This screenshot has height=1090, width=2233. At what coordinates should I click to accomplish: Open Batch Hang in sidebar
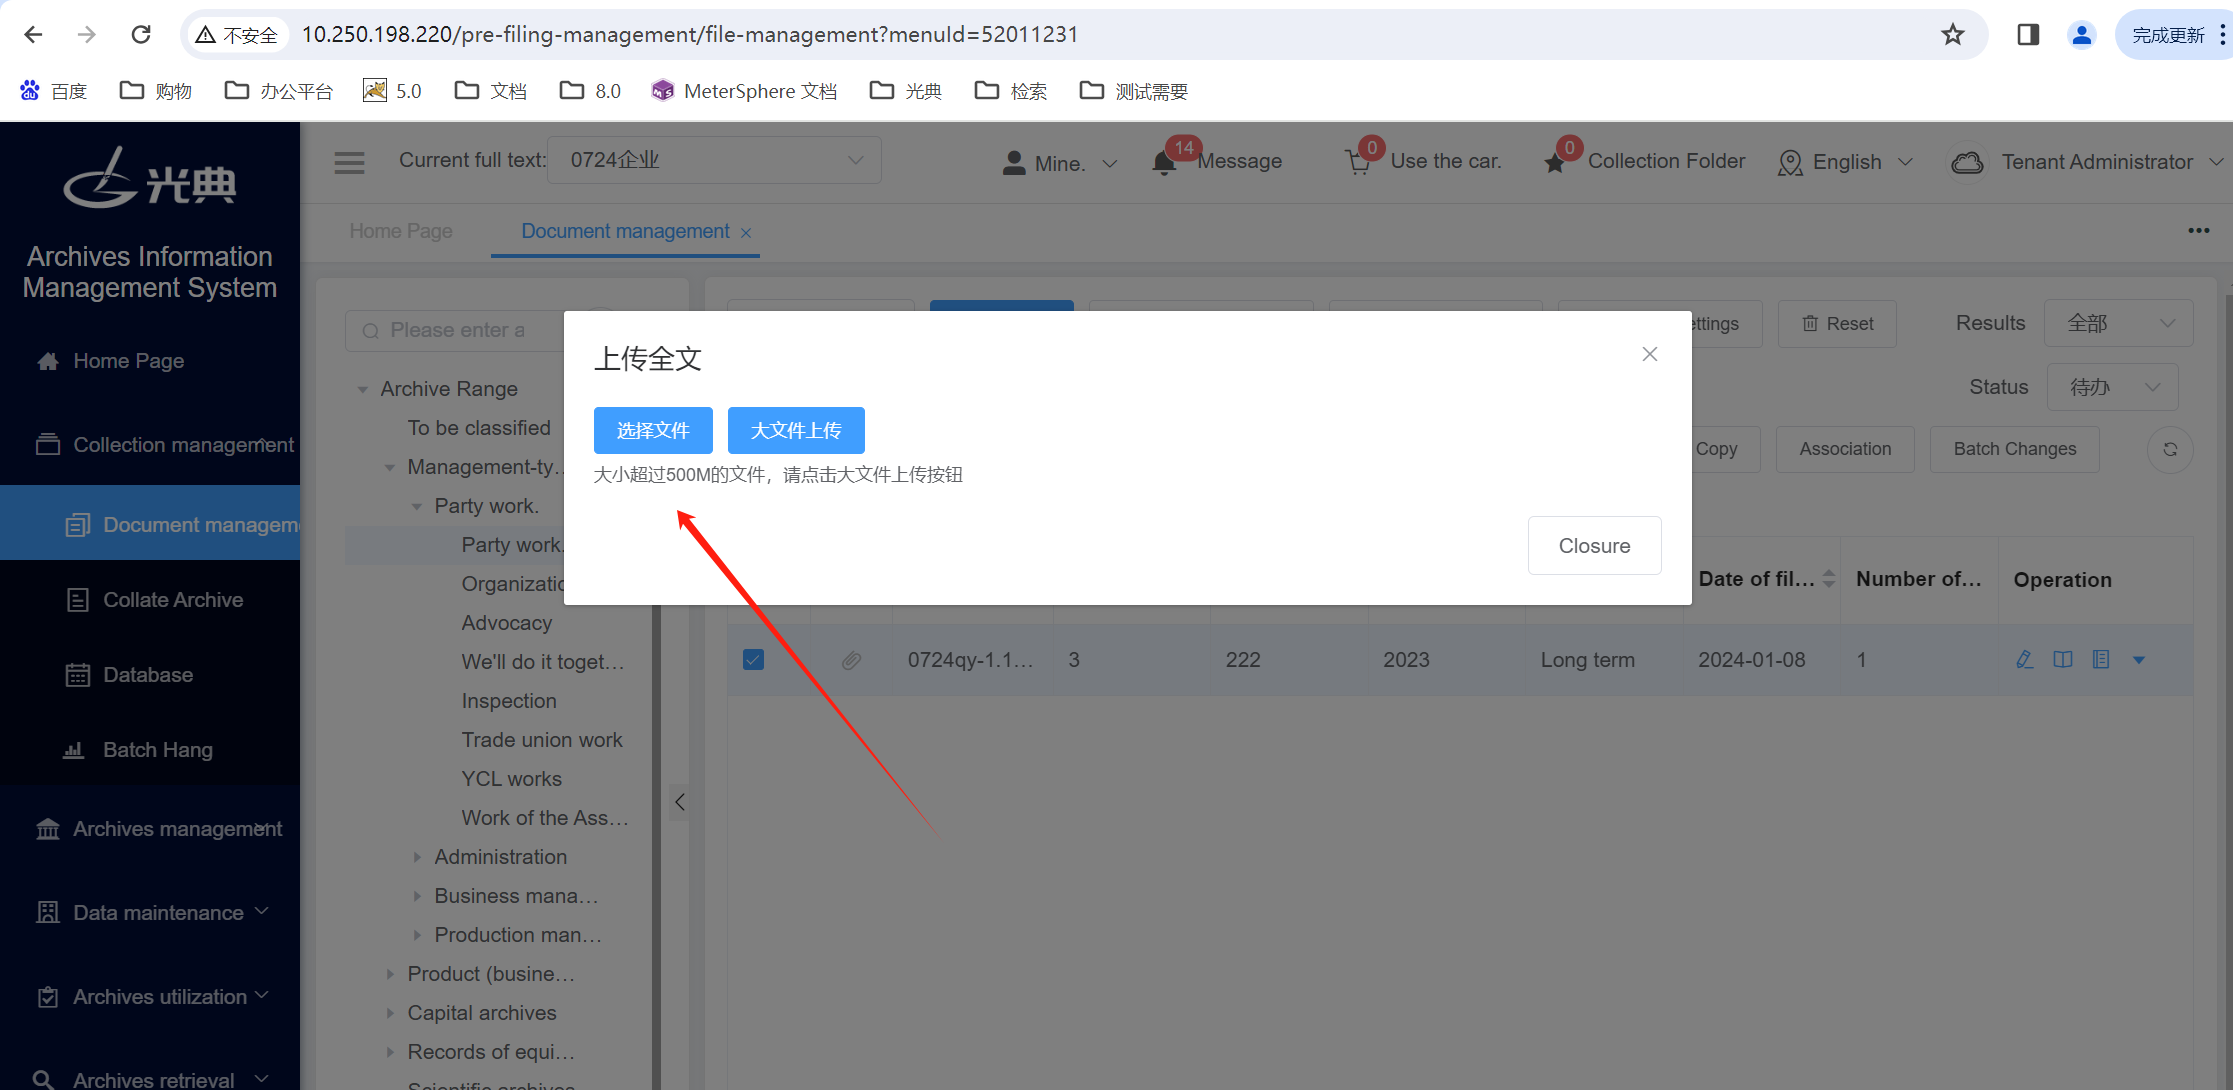[x=150, y=750]
